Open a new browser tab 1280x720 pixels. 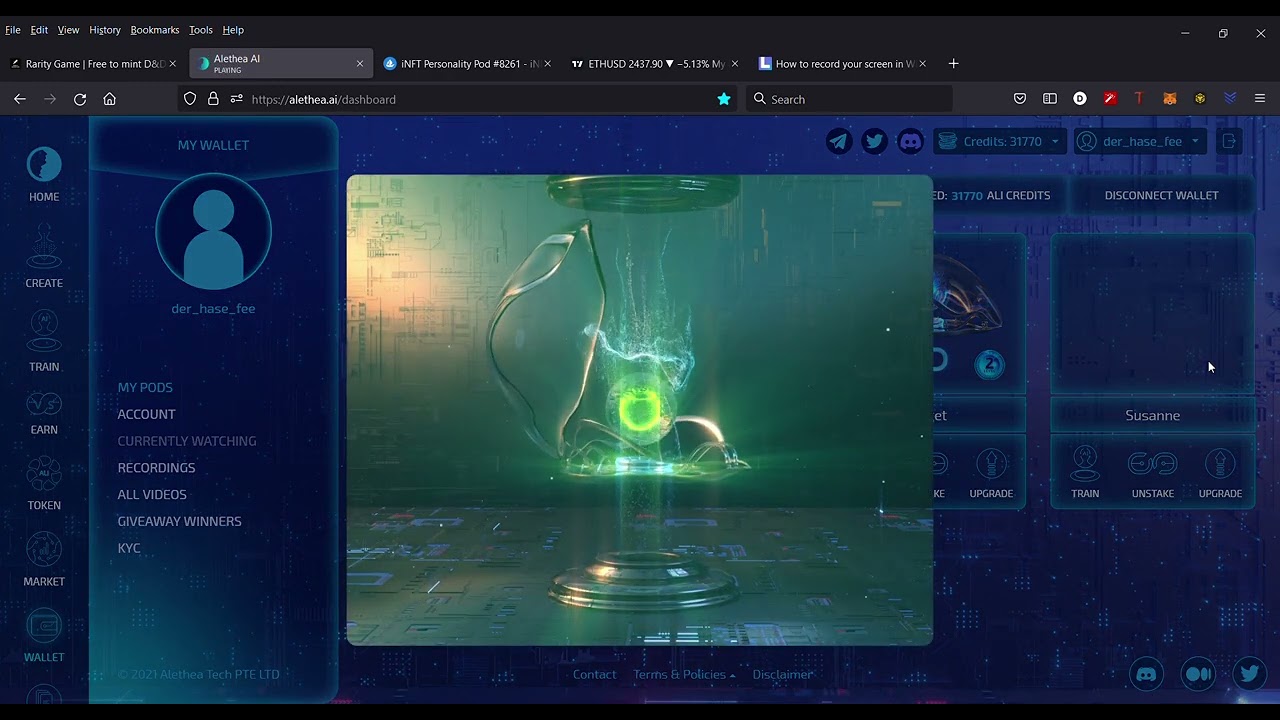tap(953, 64)
